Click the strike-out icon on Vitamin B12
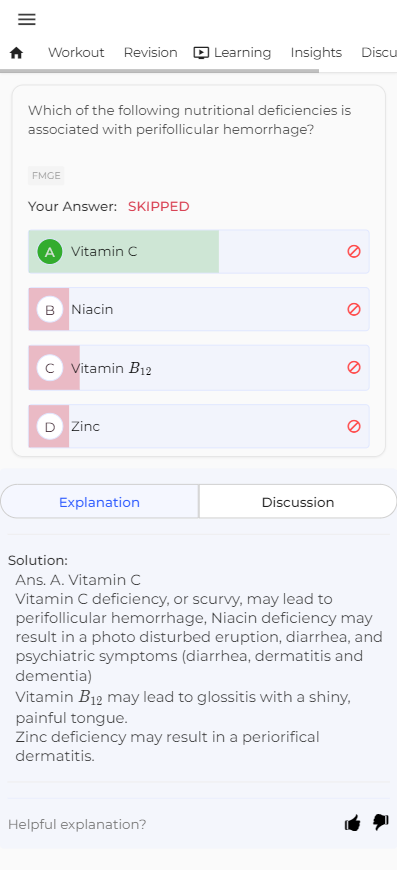The image size is (397, 870). pyautogui.click(x=354, y=367)
